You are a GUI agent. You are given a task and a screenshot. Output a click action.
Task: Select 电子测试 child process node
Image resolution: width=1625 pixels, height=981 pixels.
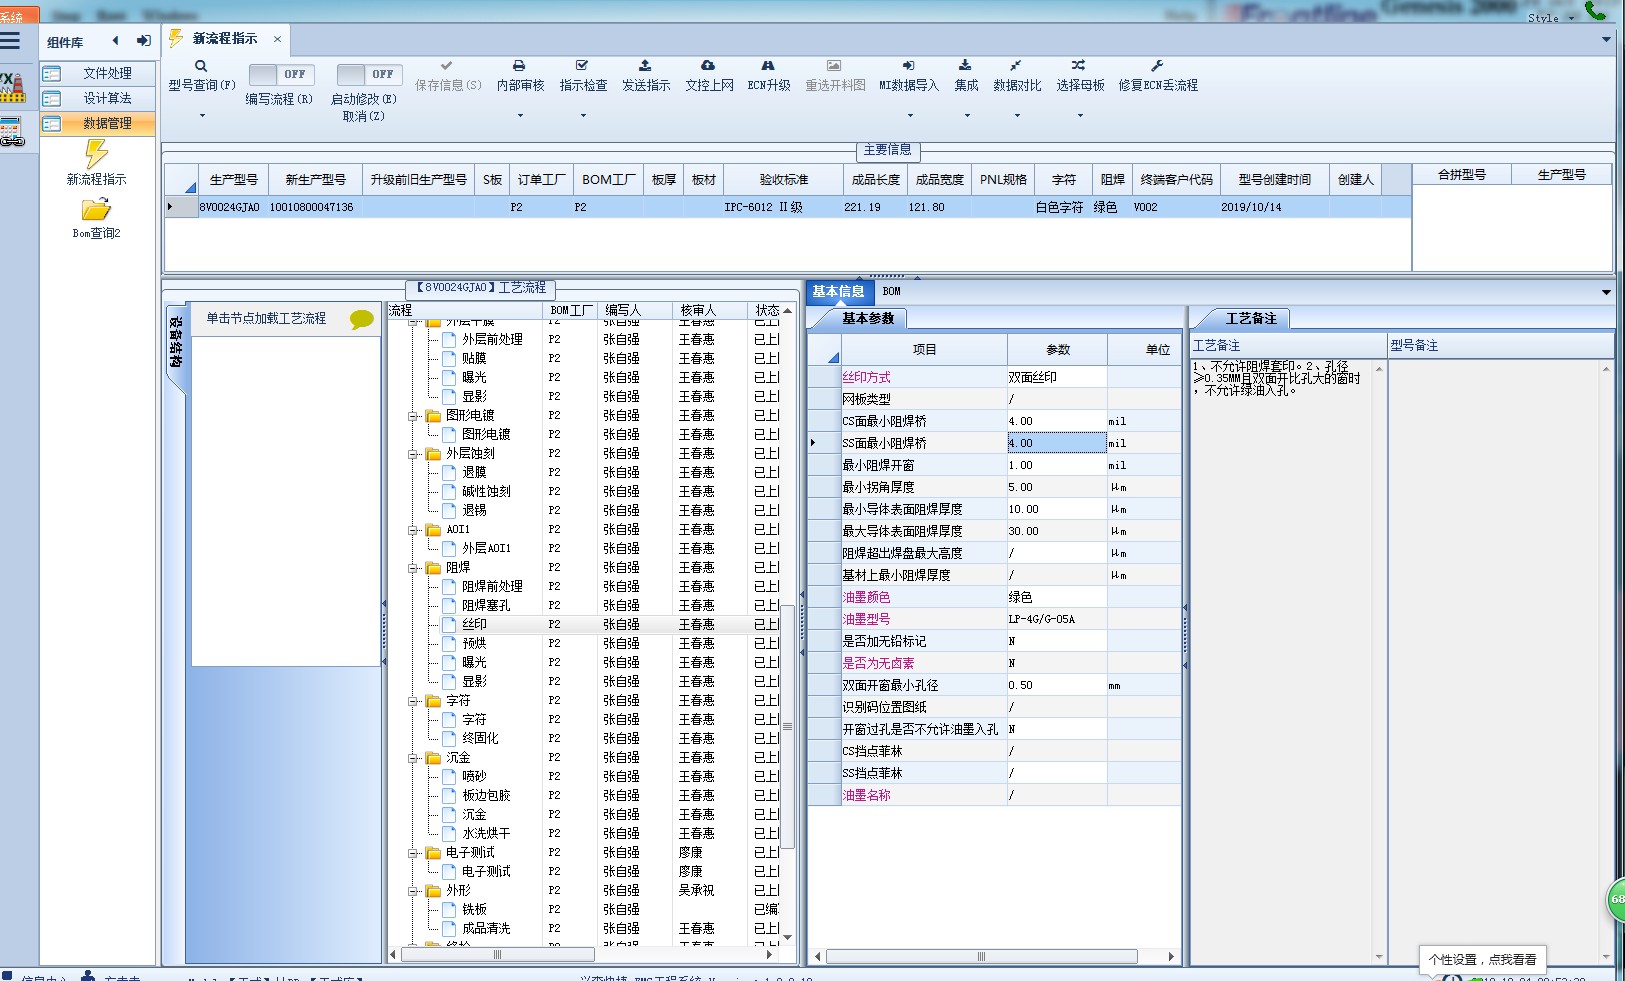(x=486, y=871)
